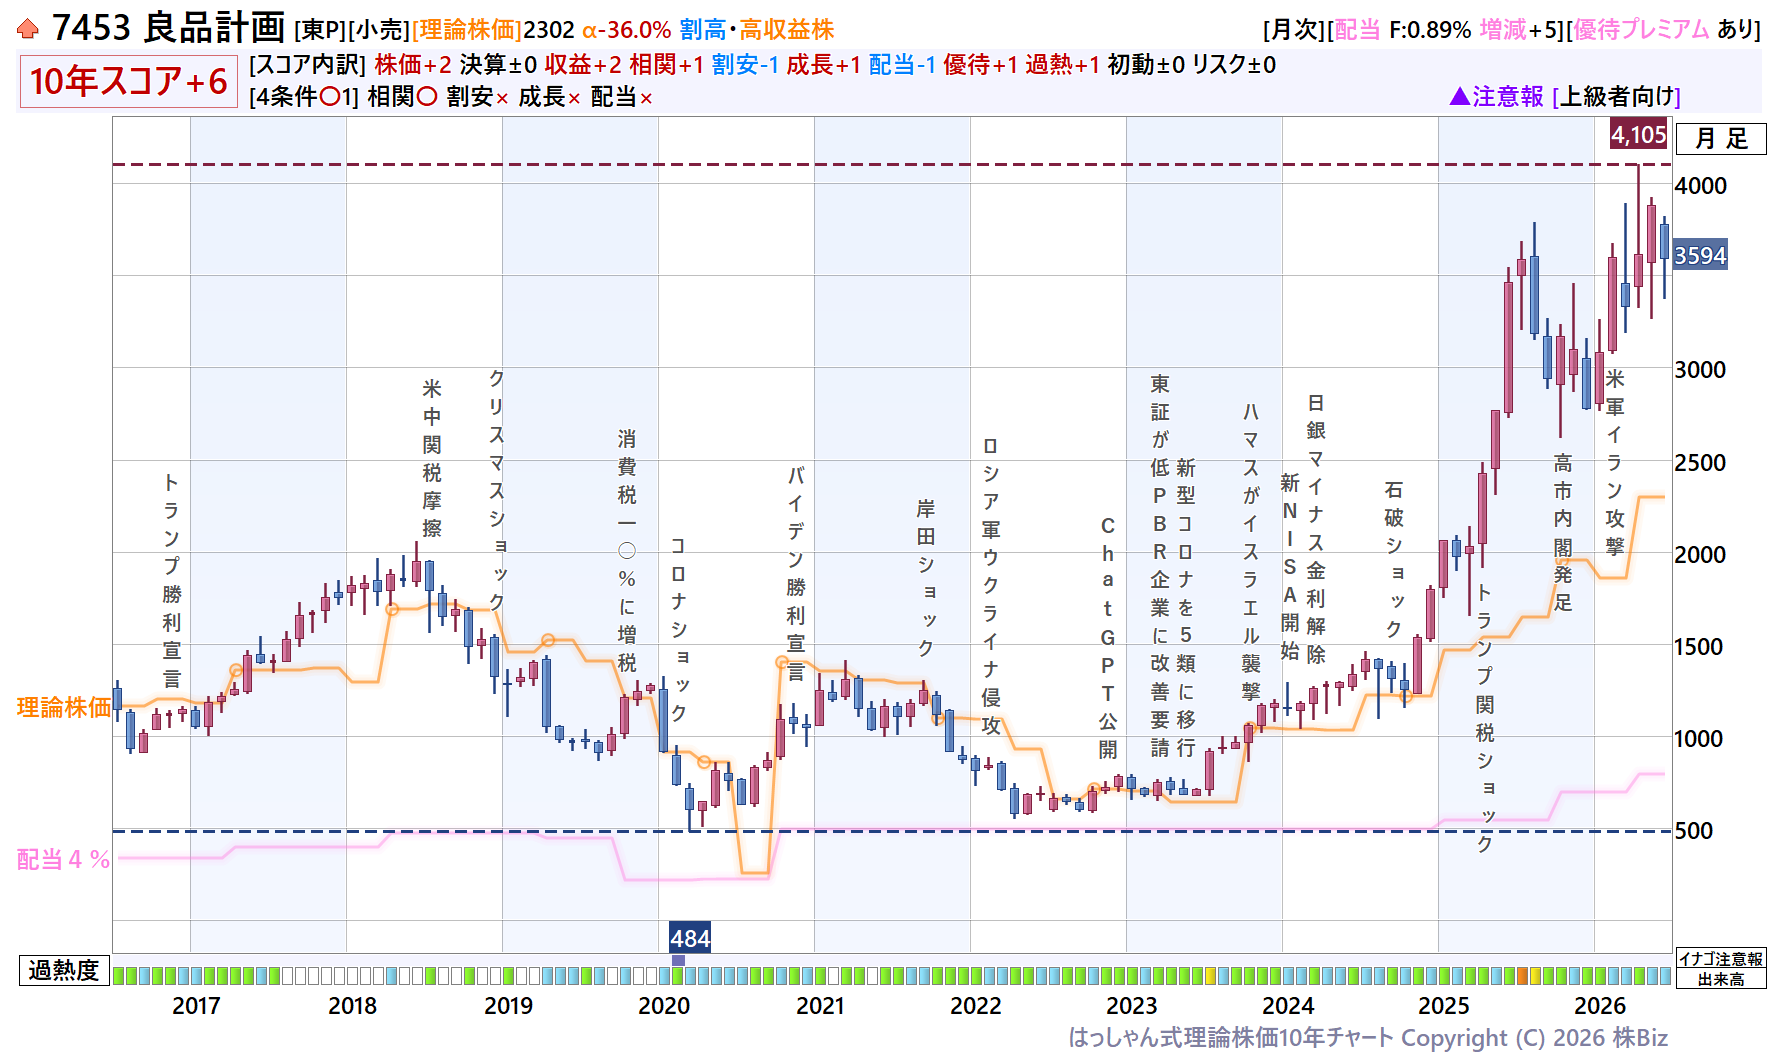
Task: Click the トランプ関税ショック event annotation
Action: tap(1485, 717)
